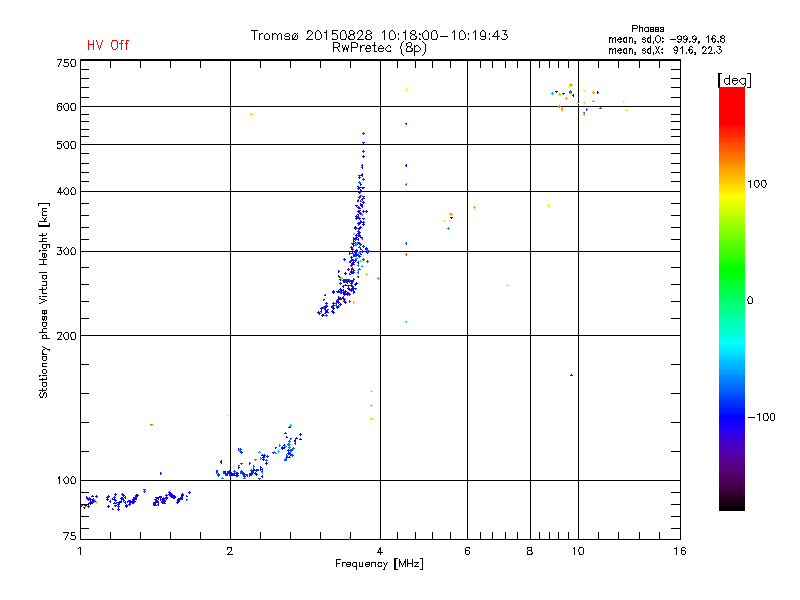Click the "mean, sd,O: -99.9, 16.8" line
Screen dimensions: 800x600
click(666, 39)
